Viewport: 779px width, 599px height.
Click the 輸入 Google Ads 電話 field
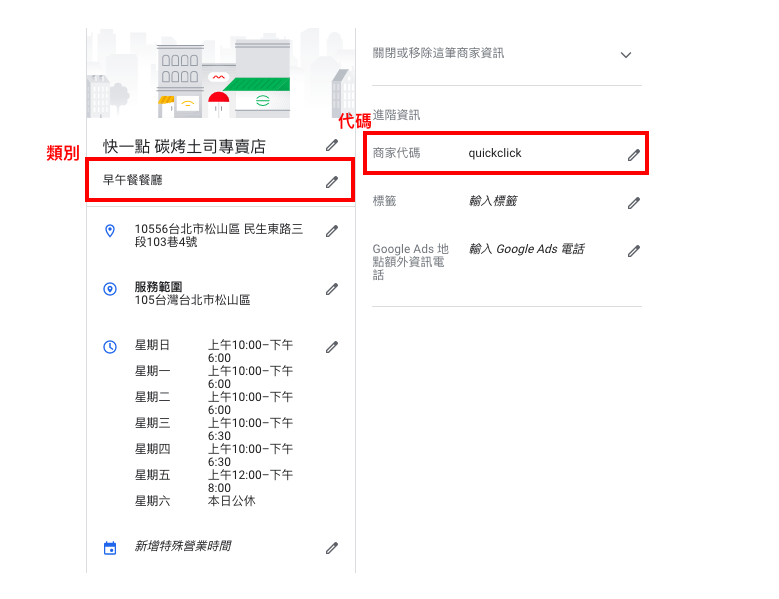527,249
